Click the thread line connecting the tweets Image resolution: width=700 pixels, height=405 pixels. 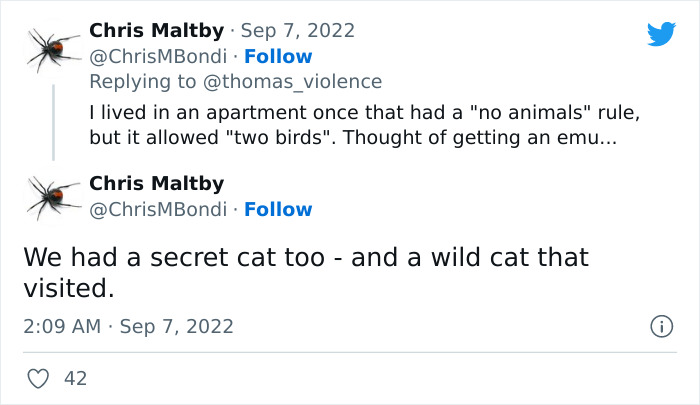pos(53,120)
